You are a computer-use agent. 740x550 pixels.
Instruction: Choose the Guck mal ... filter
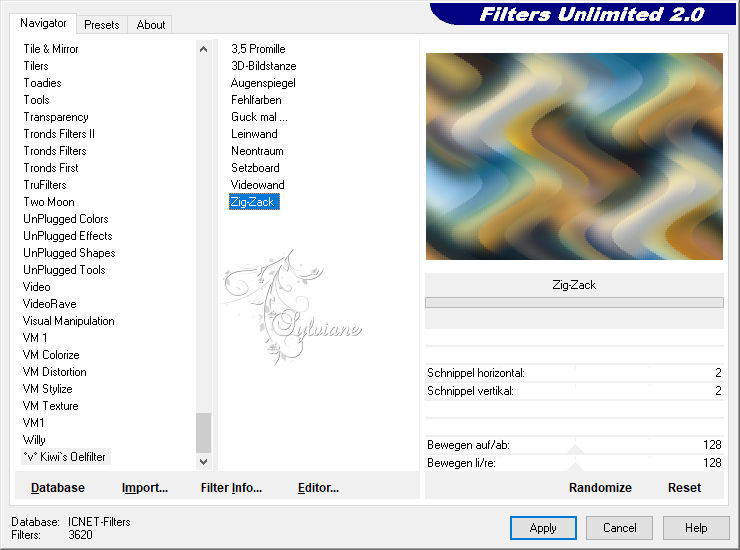click(259, 117)
